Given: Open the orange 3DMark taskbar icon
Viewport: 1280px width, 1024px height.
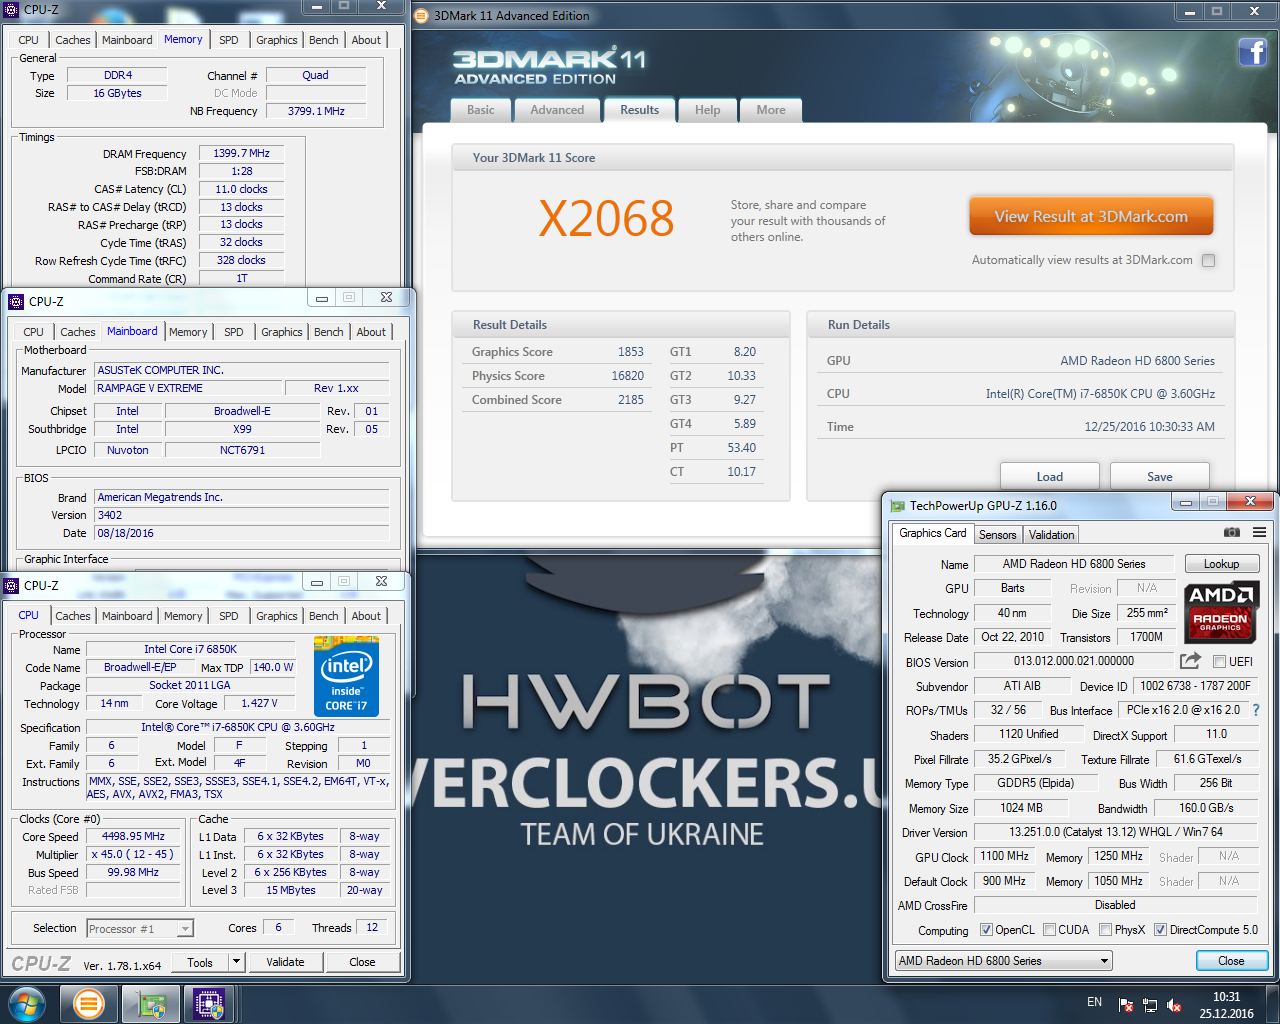Looking at the screenshot, I should coord(89,1004).
